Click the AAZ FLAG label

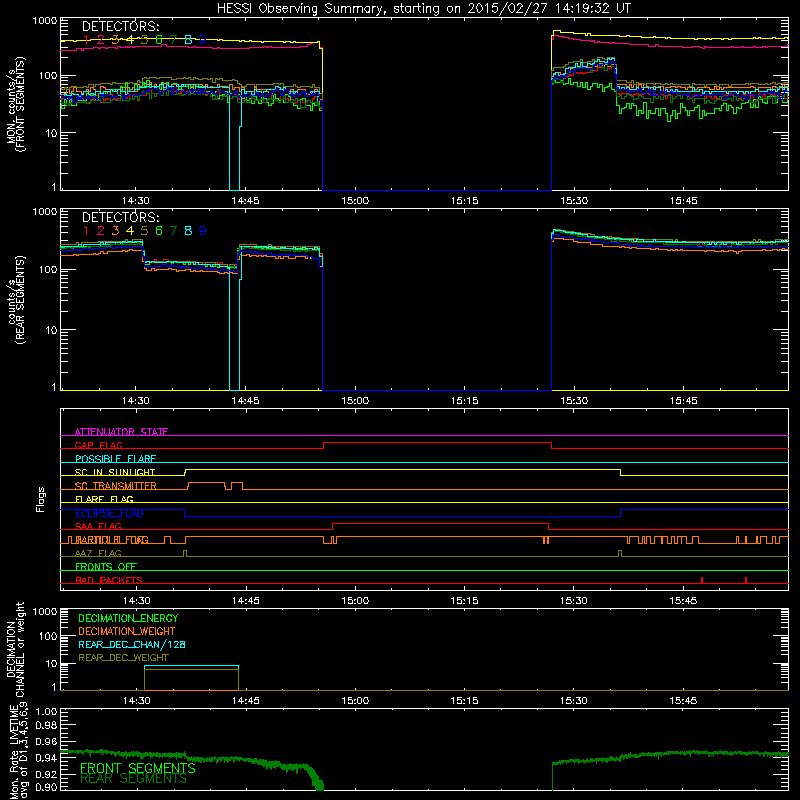click(x=98, y=553)
